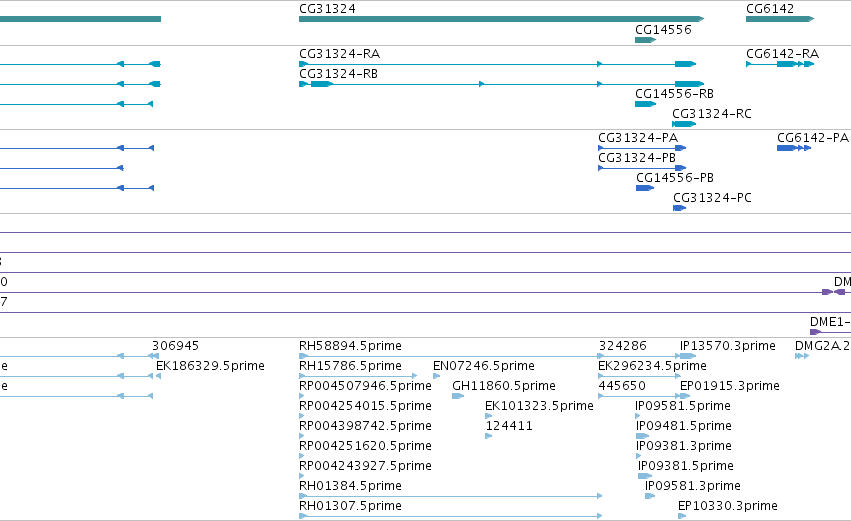Open EST EK296234.5prime

(652, 366)
